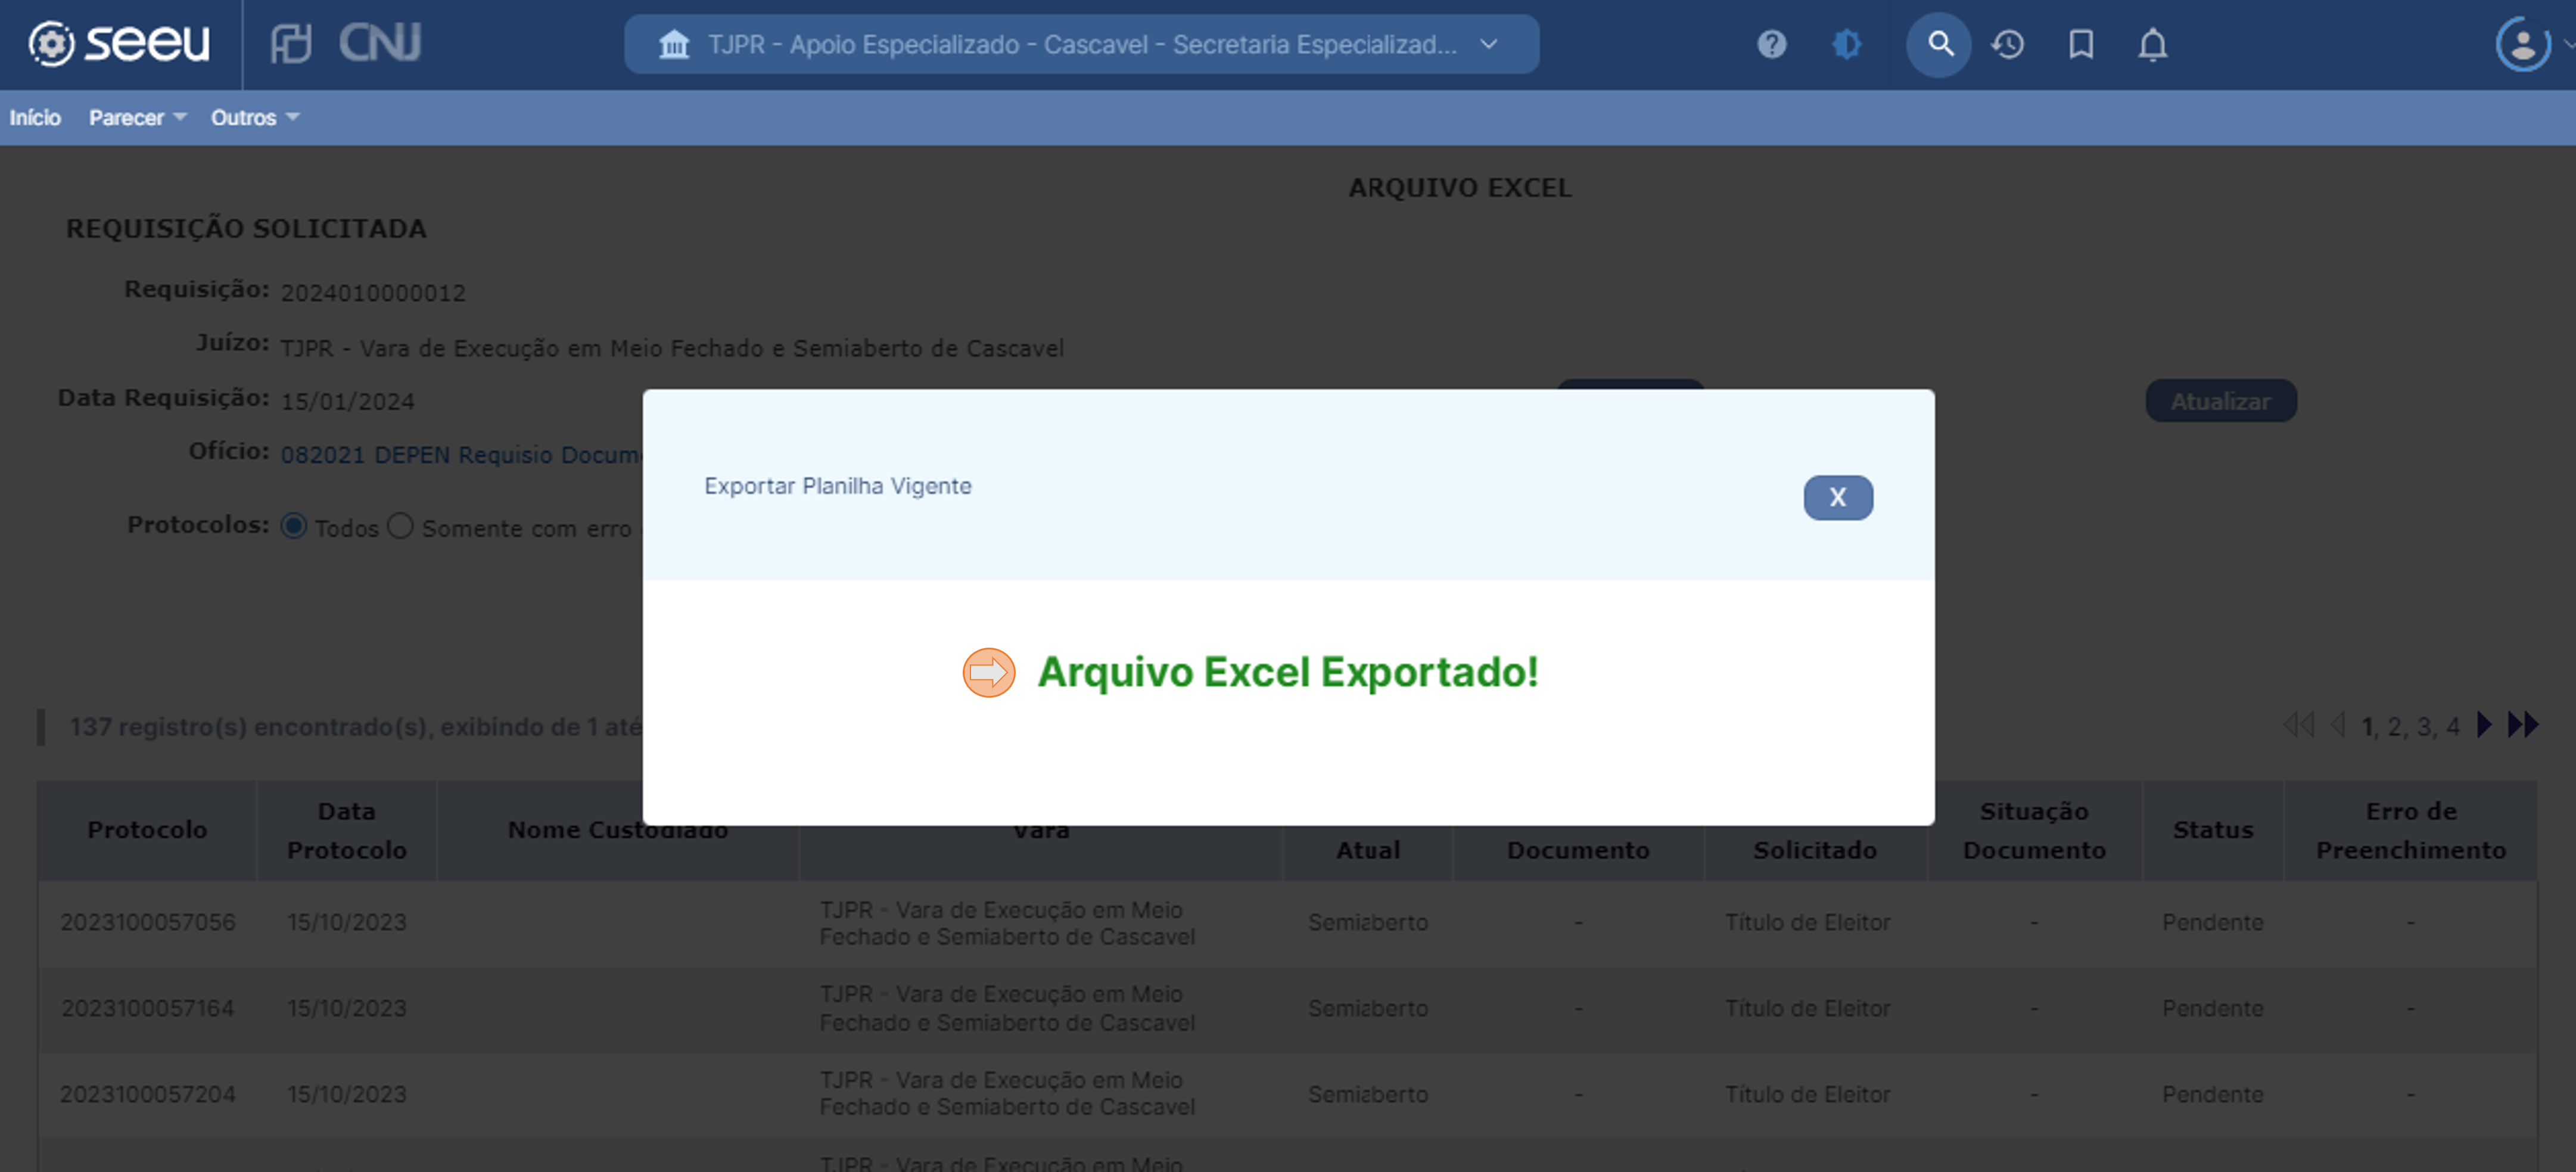The width and height of the screenshot is (2576, 1172).
Task: Click the Atualizar button
Action: [2220, 401]
